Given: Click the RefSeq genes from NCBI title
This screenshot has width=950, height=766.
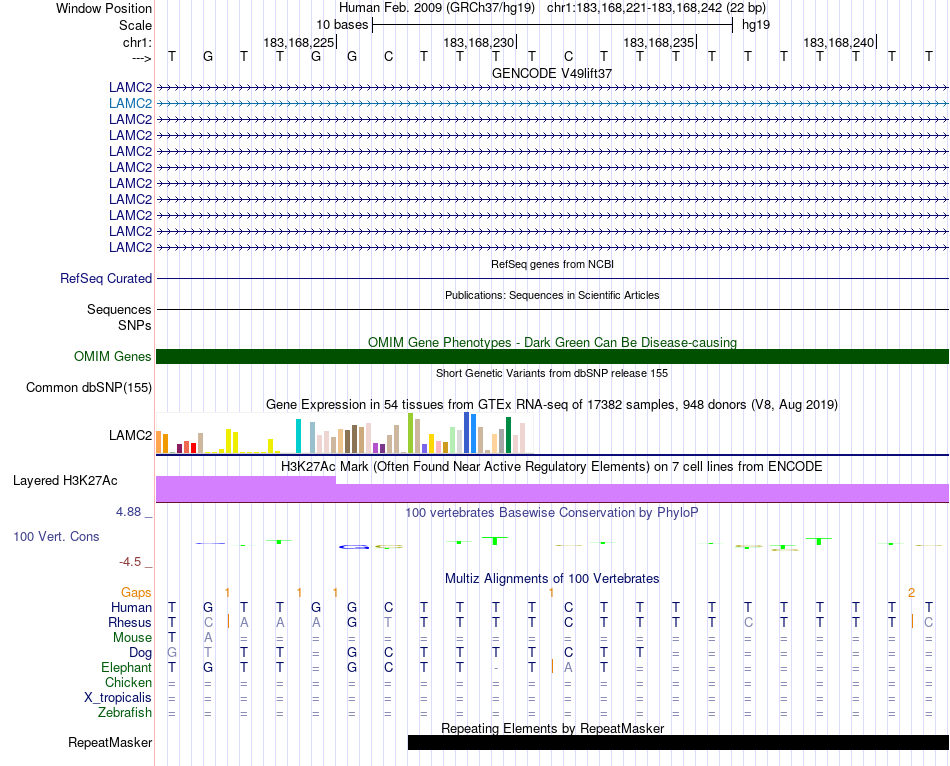Looking at the screenshot, I should pos(552,264).
